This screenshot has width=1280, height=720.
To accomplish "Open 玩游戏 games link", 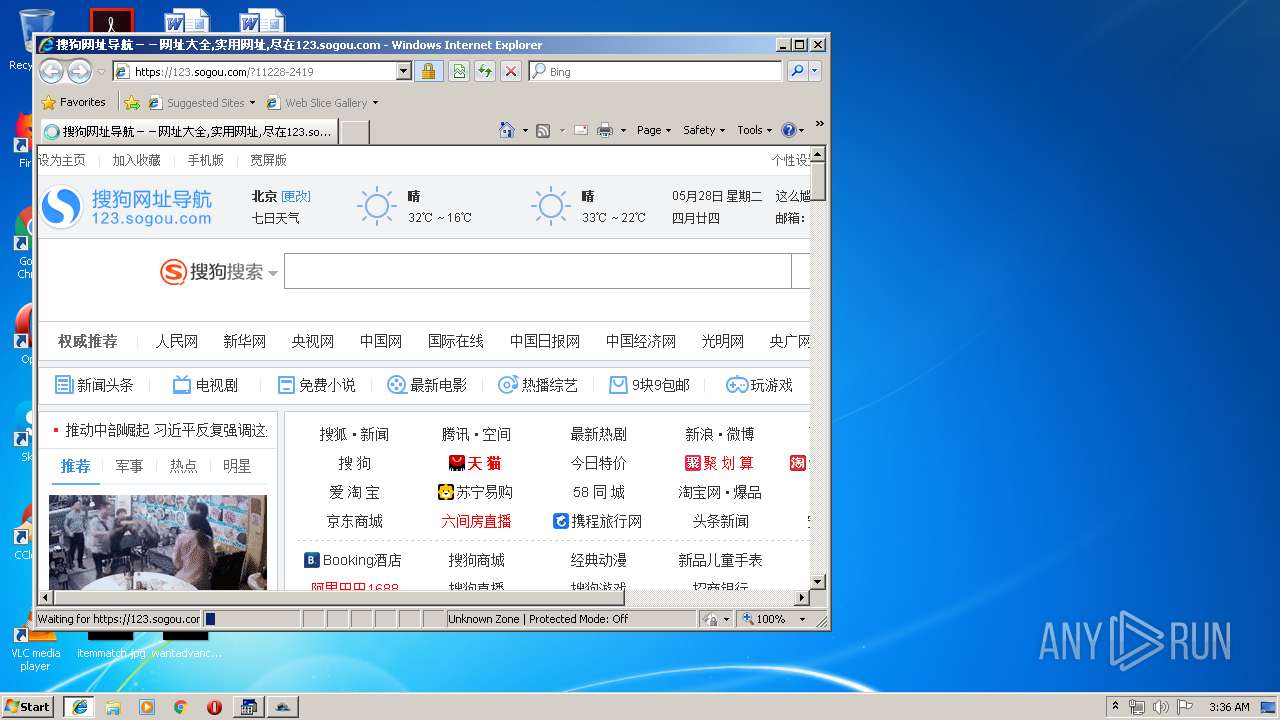I will 759,385.
